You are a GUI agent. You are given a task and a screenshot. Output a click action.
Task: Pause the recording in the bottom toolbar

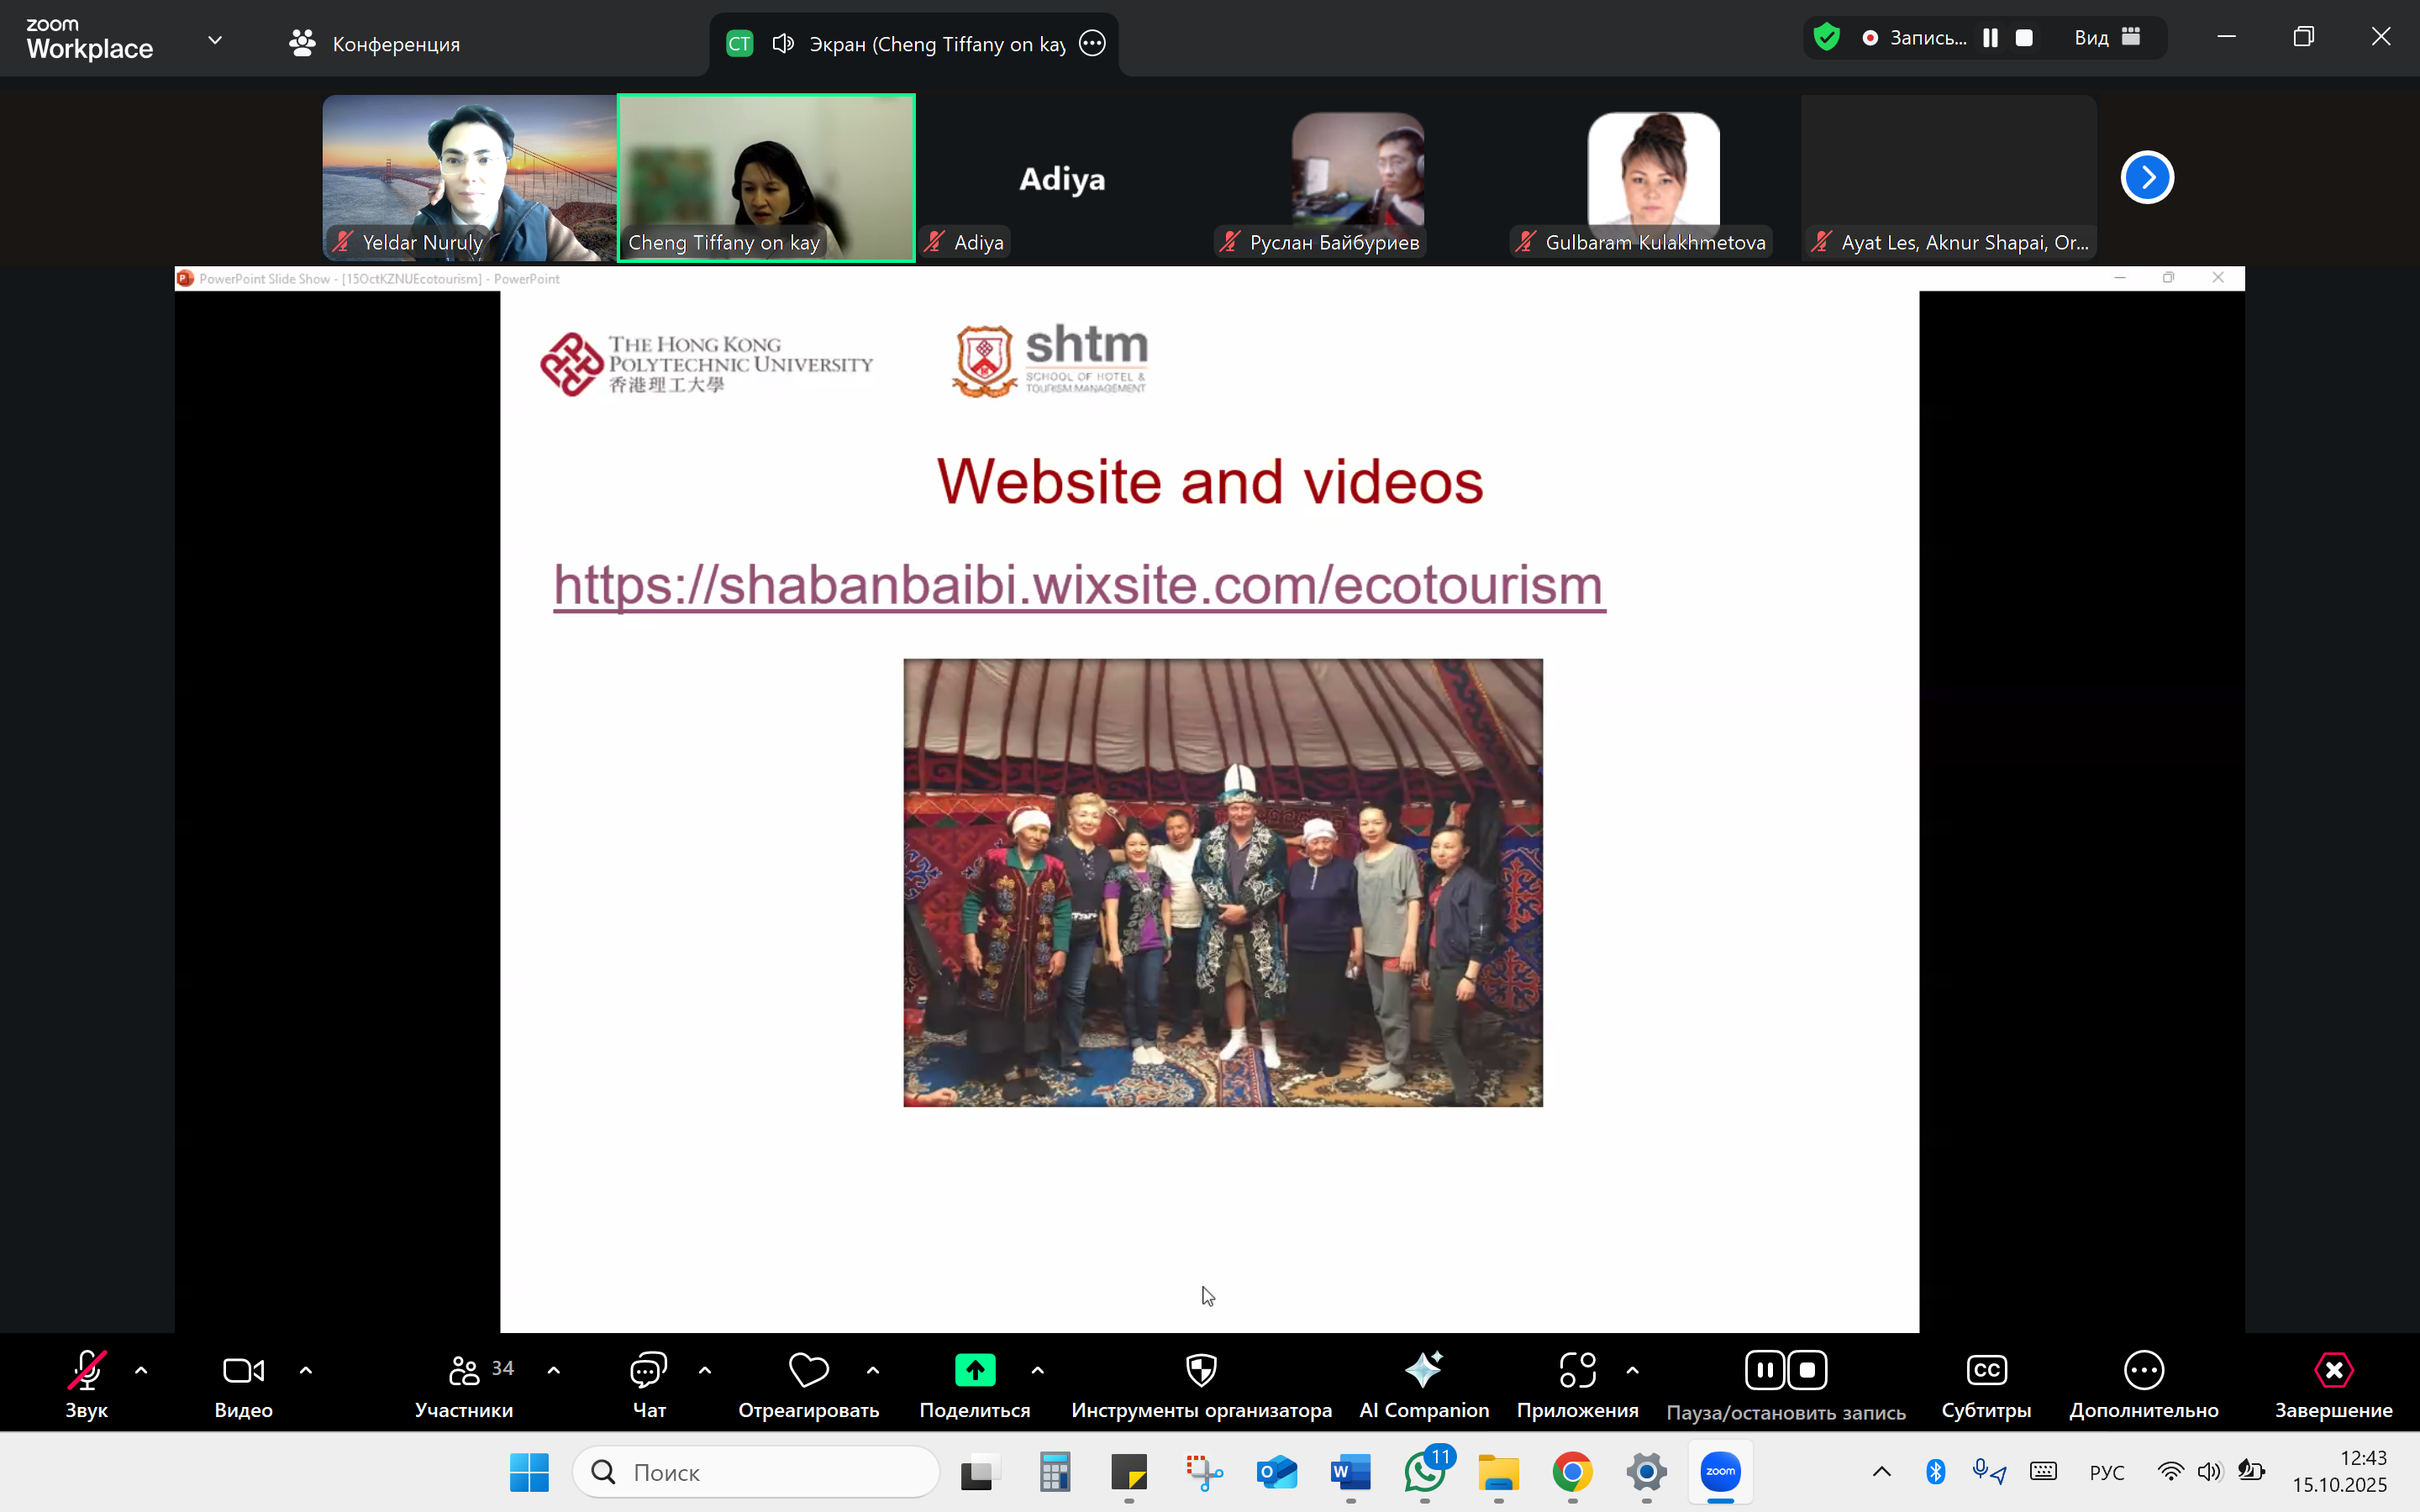point(1765,1370)
